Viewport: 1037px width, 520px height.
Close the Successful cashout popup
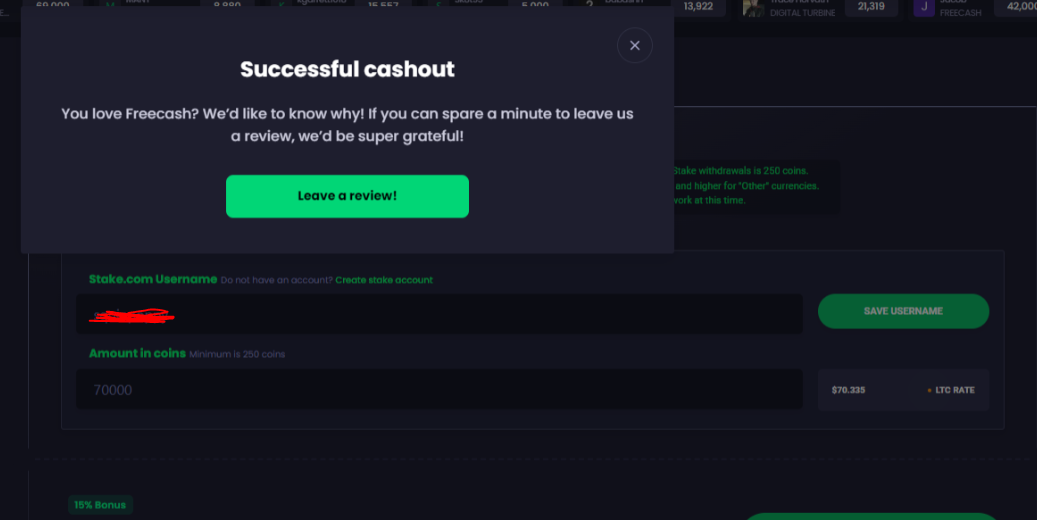[634, 45]
